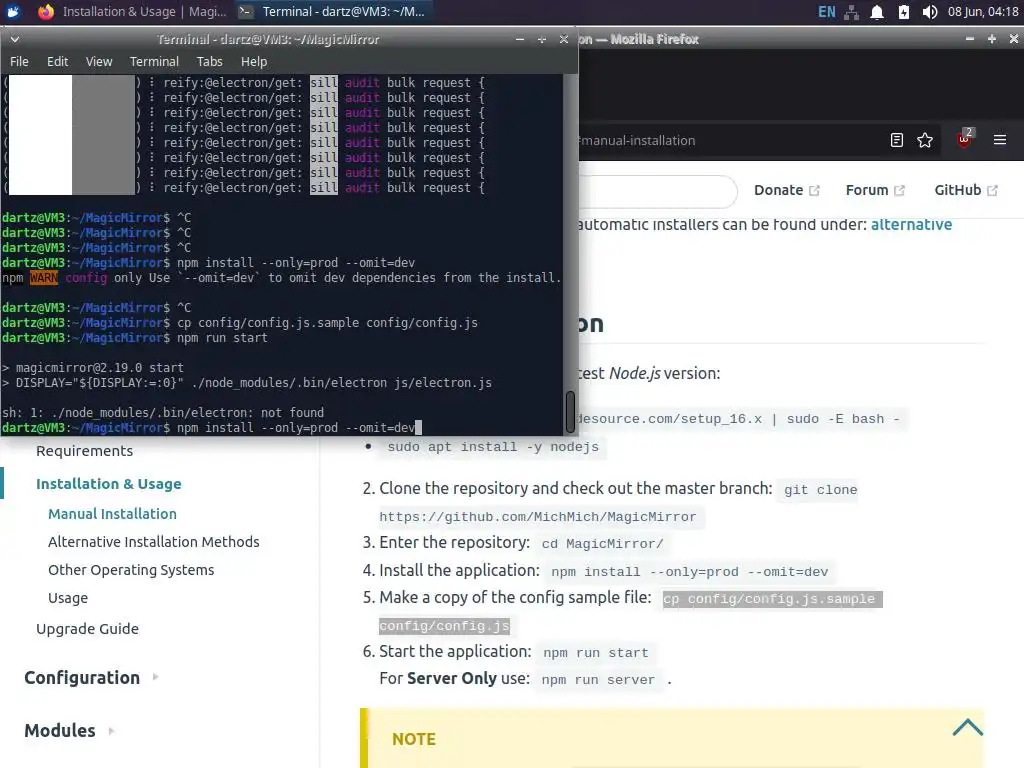
Task: Click highlighted 'cp config/config.js.sample' code
Action: click(x=772, y=599)
